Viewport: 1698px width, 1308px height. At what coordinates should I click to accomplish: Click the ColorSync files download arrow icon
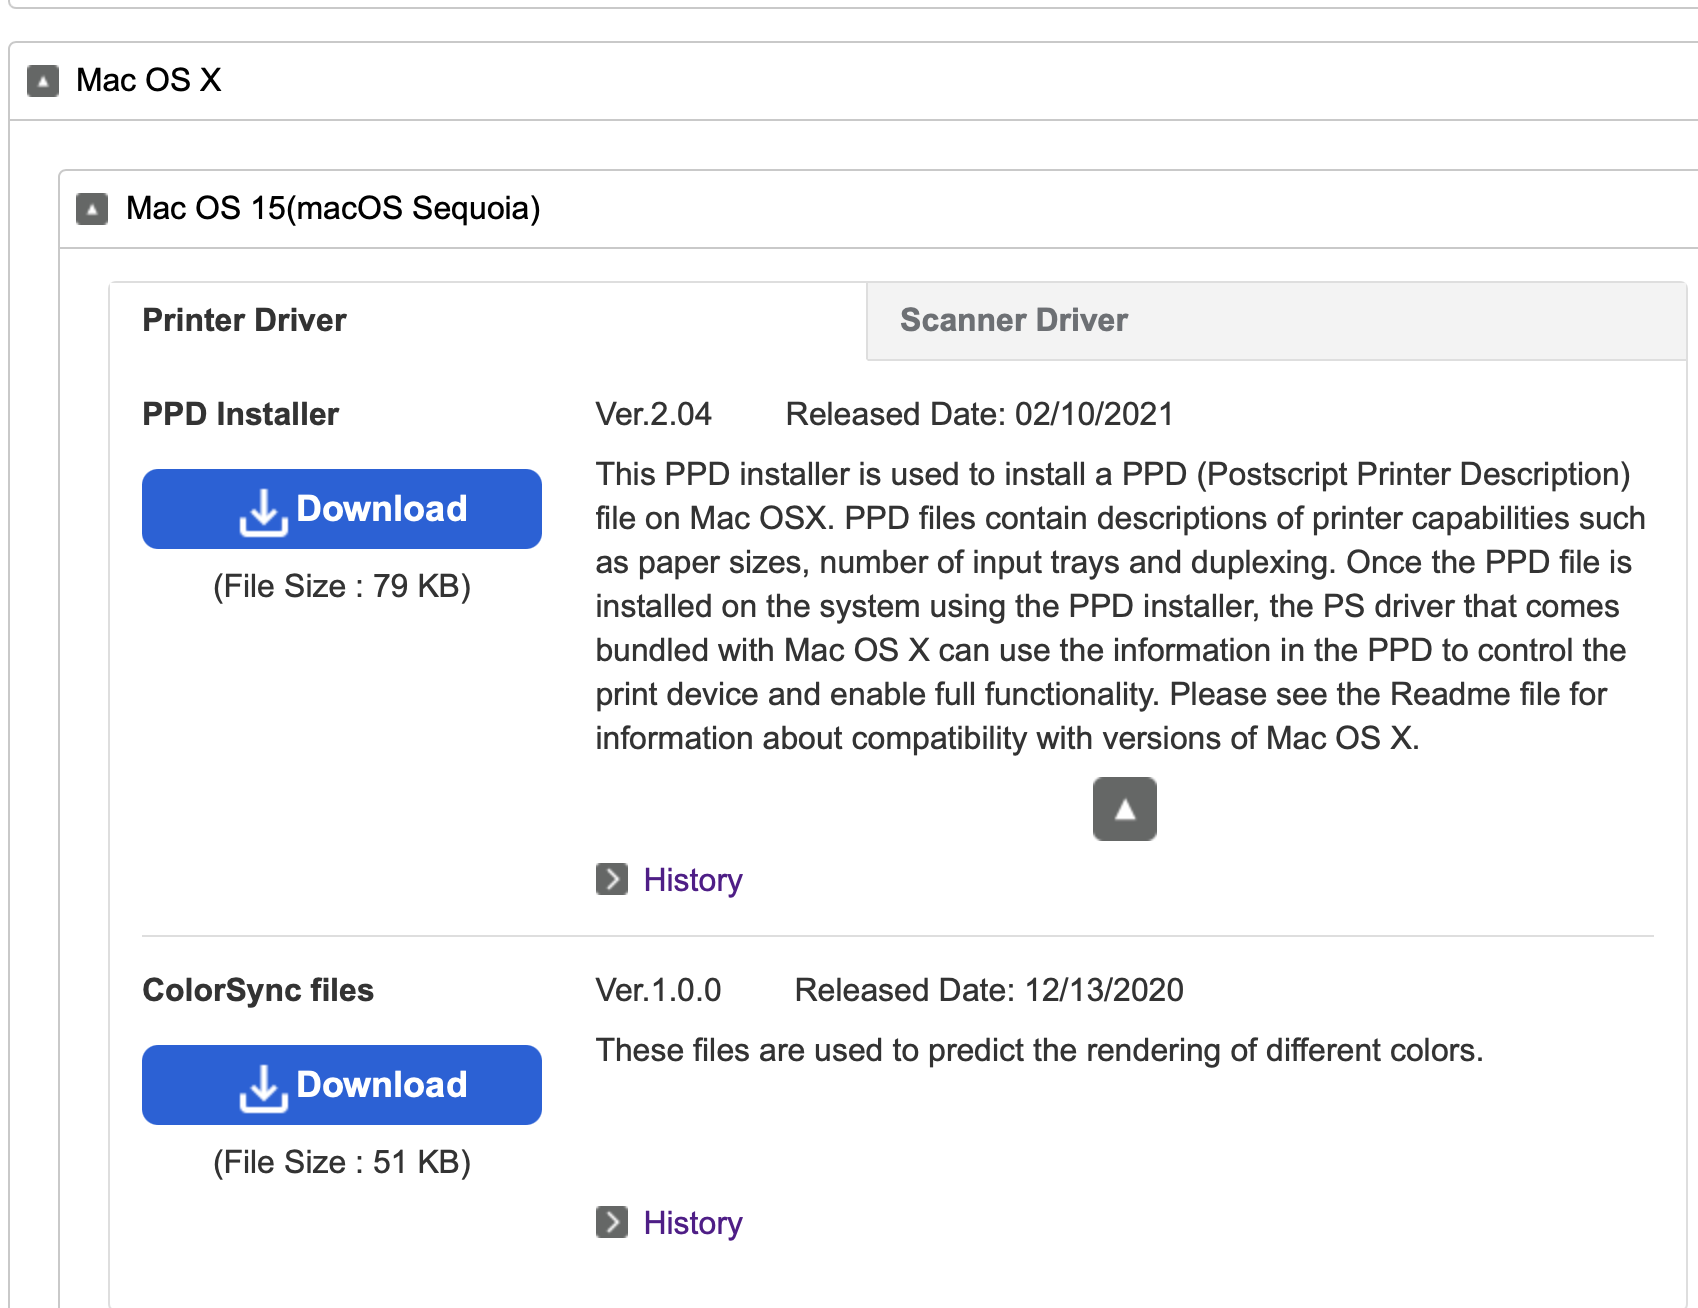pyautogui.click(x=263, y=1087)
